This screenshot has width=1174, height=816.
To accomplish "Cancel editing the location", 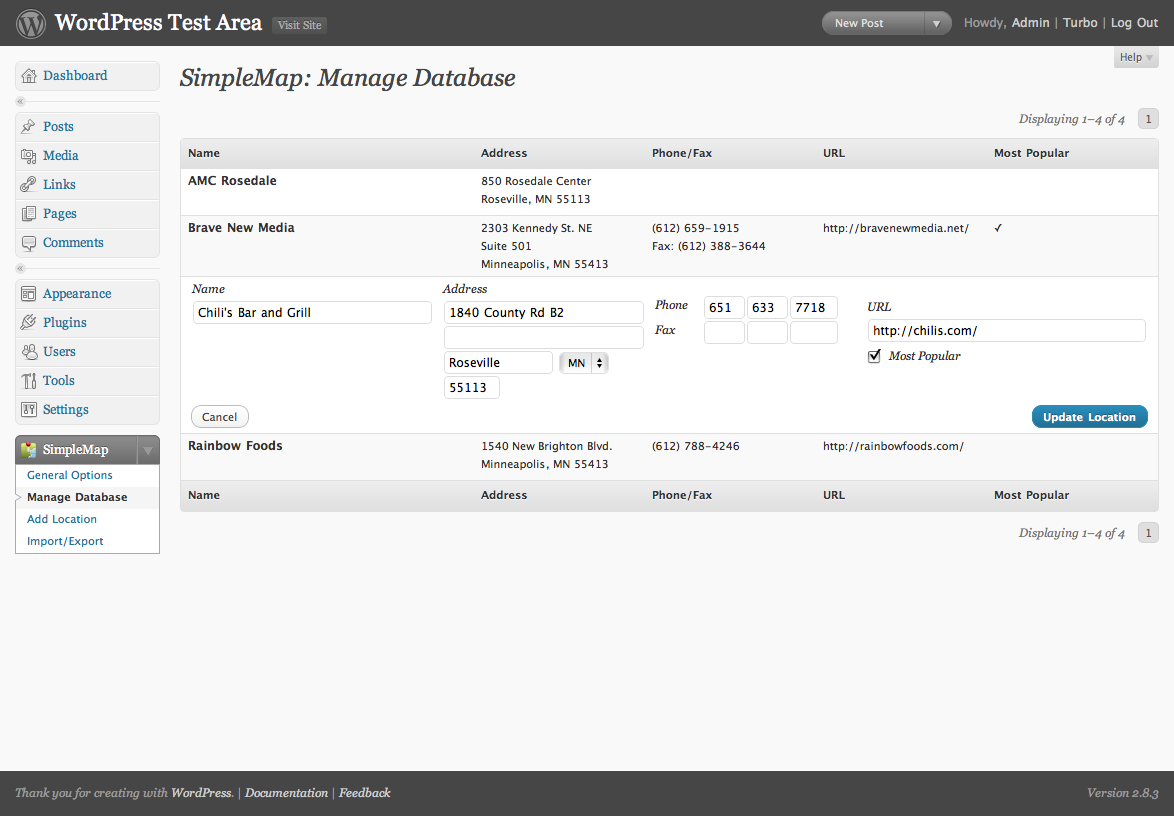I will (219, 417).
